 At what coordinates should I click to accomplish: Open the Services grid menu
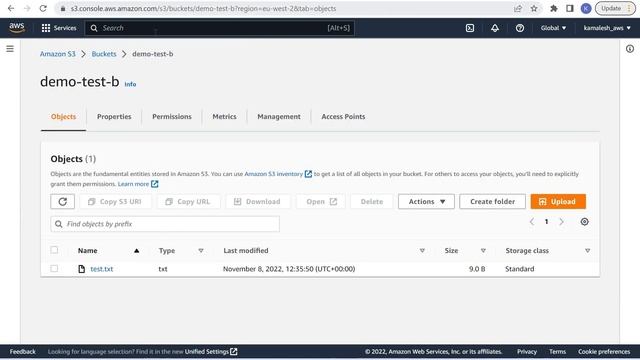[x=59, y=28]
